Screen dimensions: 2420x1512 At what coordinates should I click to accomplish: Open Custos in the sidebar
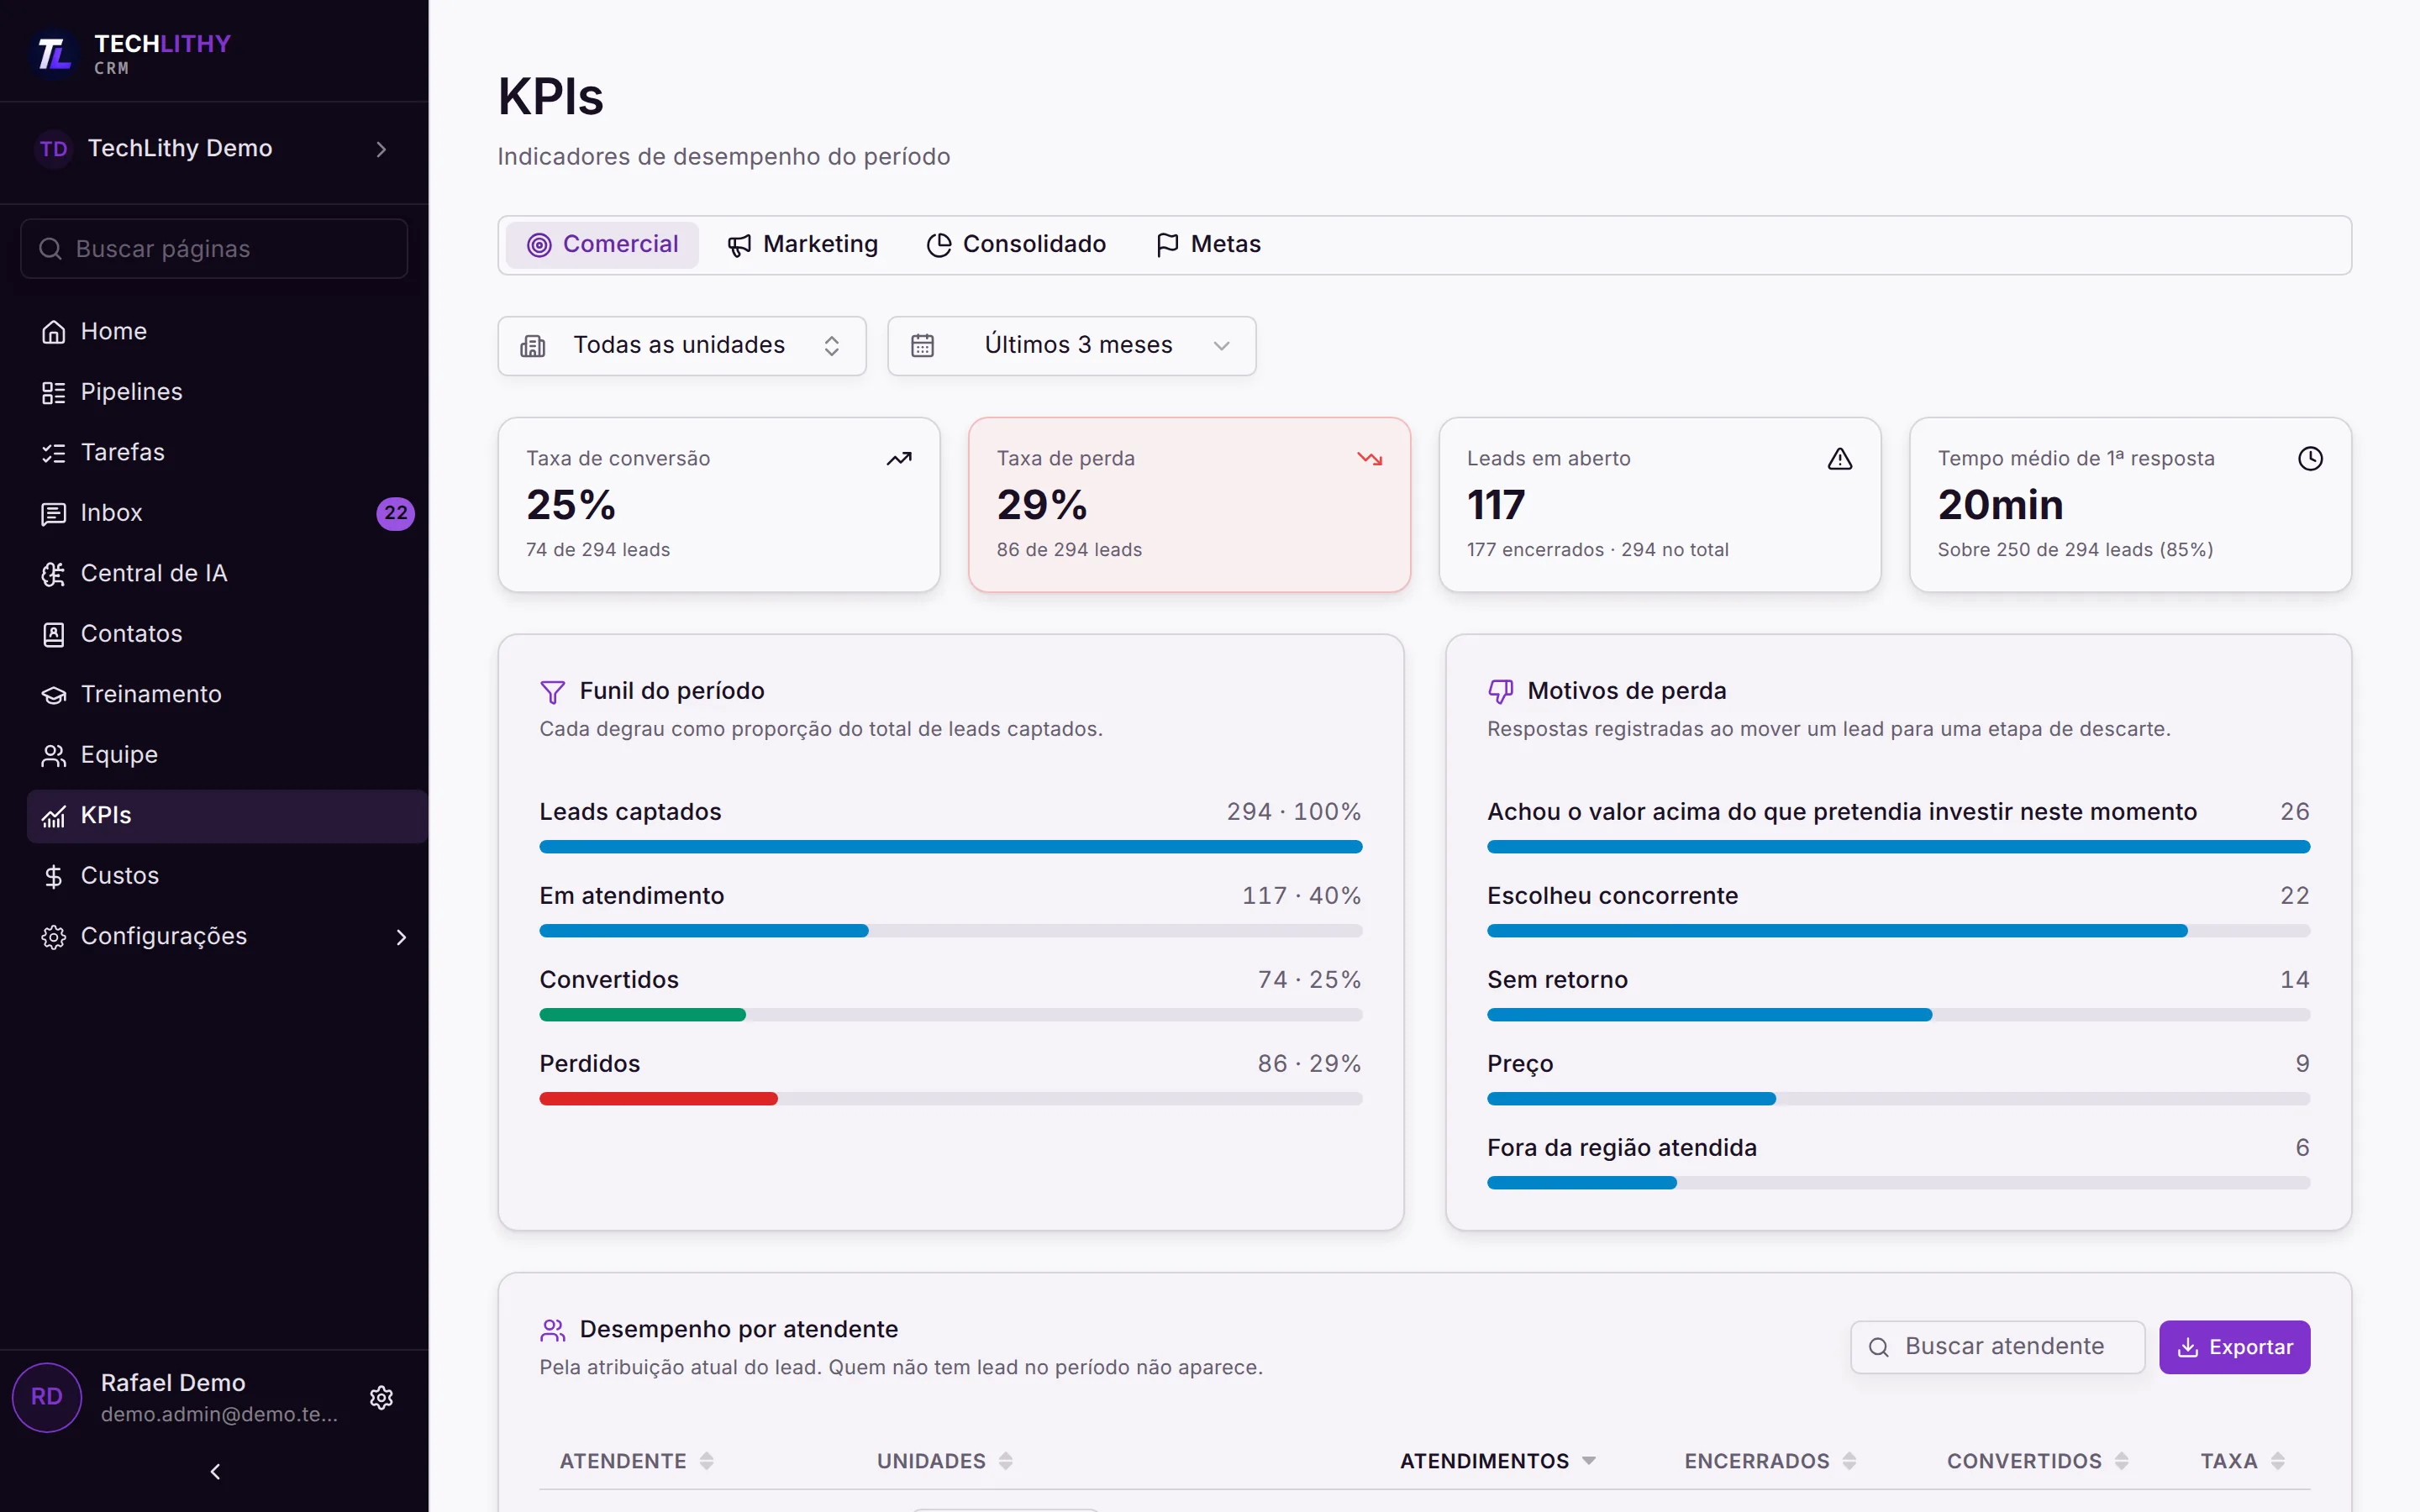coord(227,876)
